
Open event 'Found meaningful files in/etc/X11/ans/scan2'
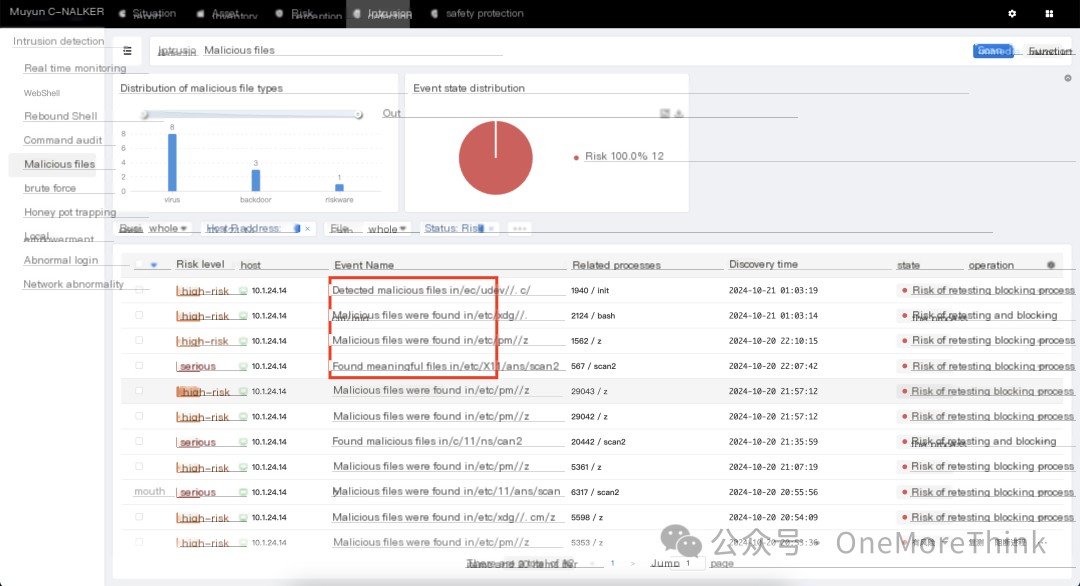(x=446, y=366)
